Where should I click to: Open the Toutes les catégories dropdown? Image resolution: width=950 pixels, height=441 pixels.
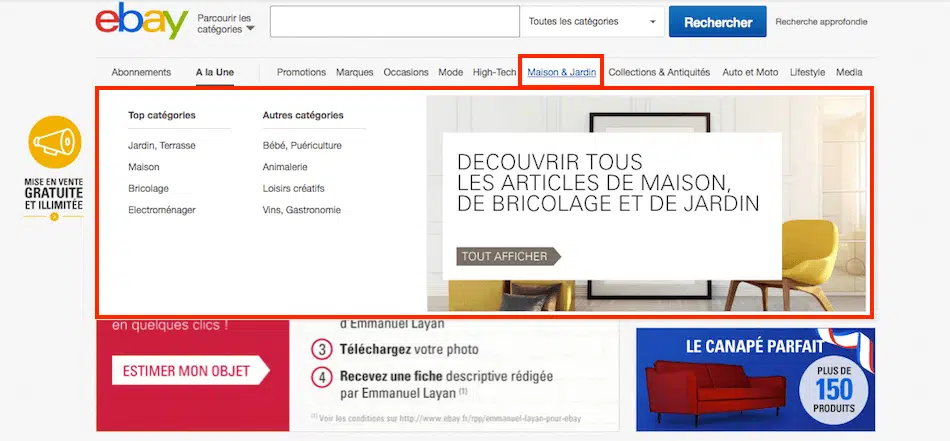592,22
